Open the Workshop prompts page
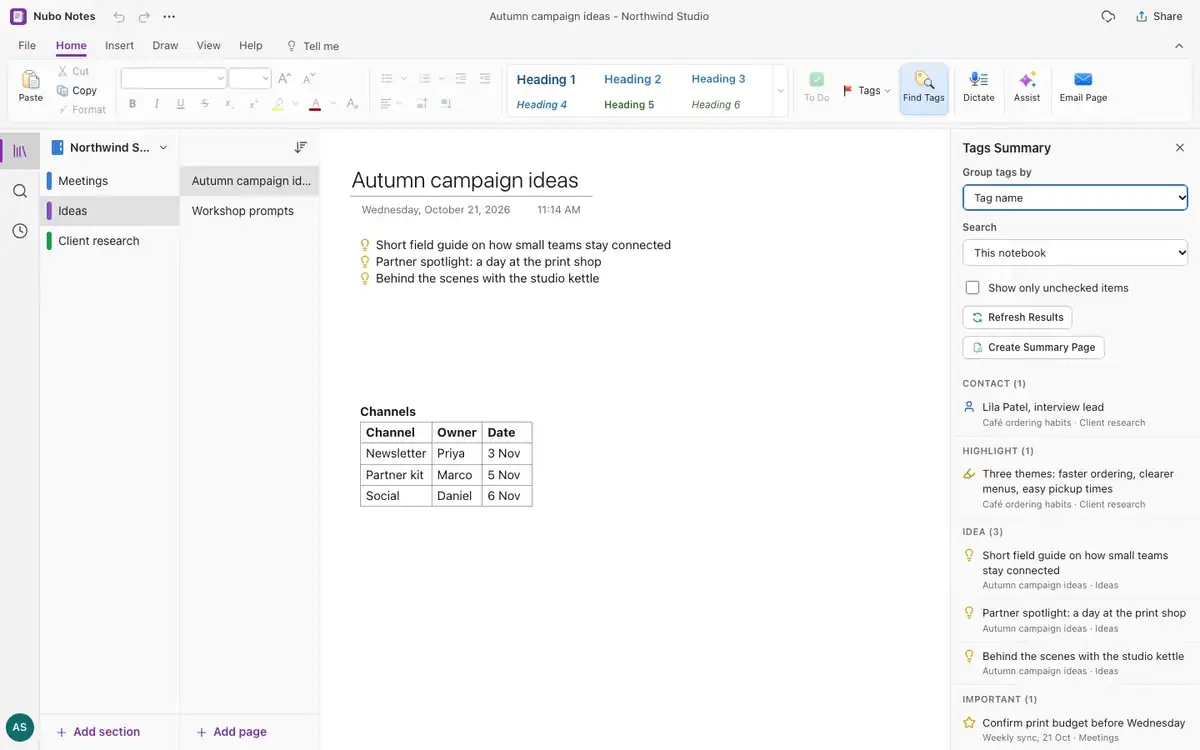 tap(250, 211)
